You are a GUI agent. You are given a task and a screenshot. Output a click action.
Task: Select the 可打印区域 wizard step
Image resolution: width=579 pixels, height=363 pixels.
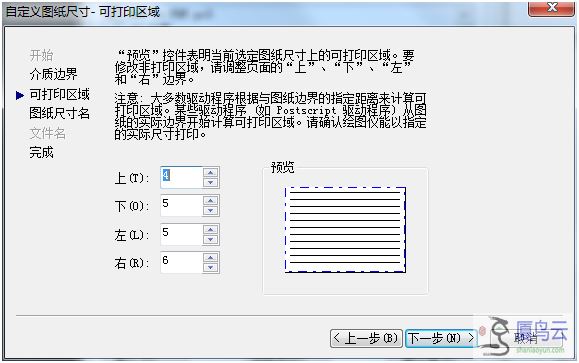click(59, 94)
